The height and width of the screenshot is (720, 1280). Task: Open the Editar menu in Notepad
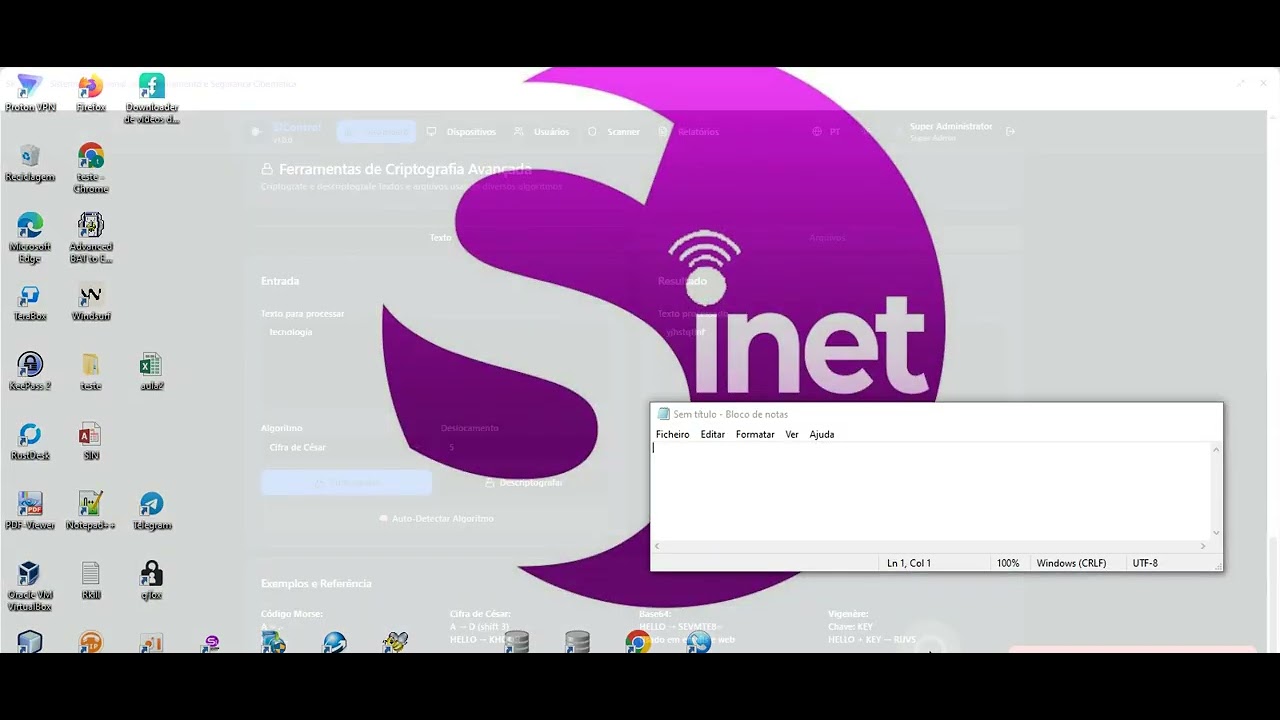[713, 434]
